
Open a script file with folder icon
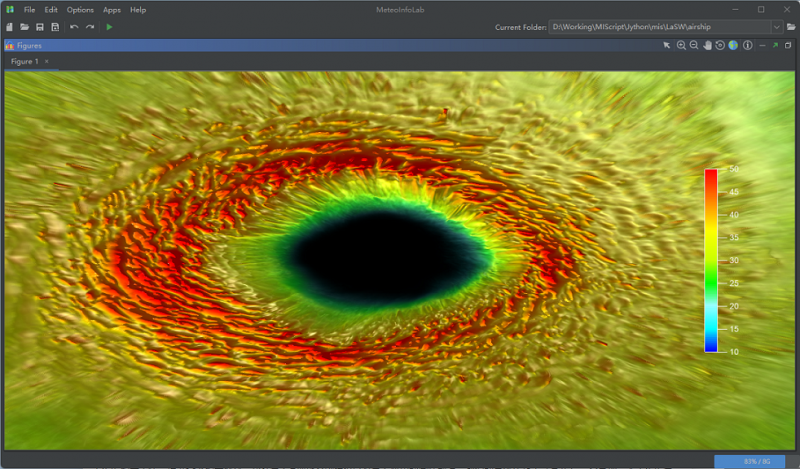tap(24, 27)
